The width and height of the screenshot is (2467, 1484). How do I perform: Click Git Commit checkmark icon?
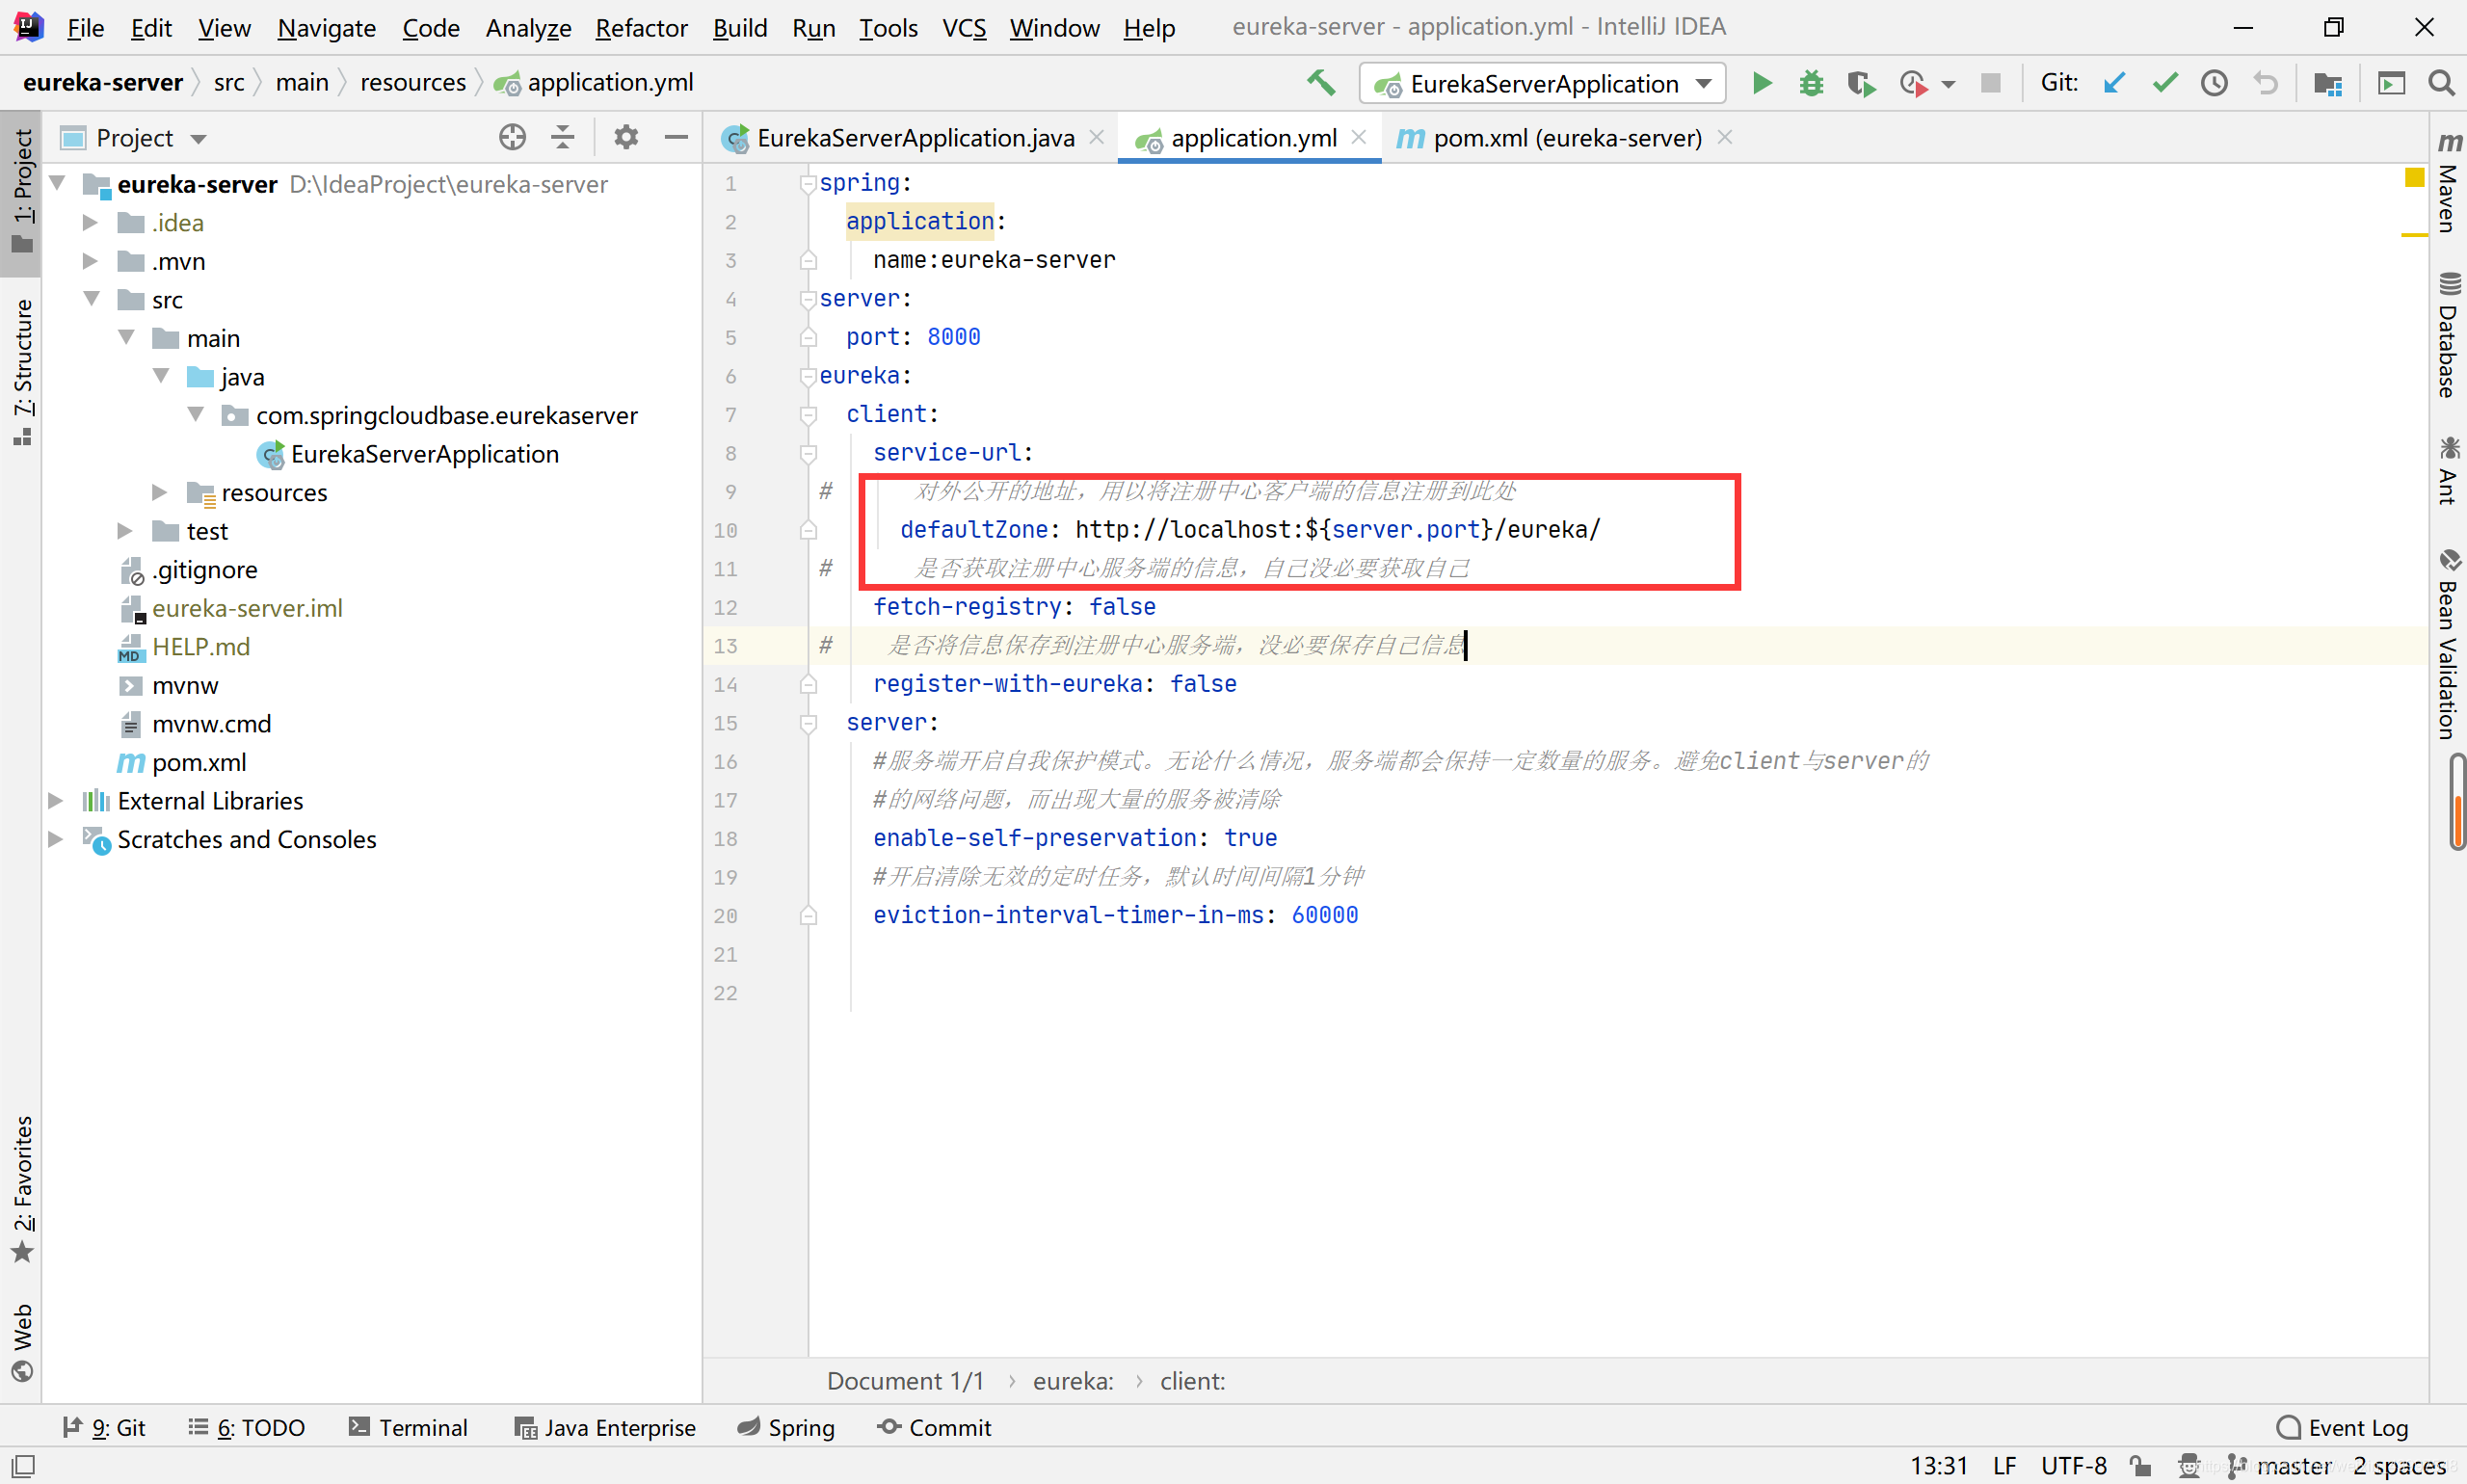point(2164,83)
